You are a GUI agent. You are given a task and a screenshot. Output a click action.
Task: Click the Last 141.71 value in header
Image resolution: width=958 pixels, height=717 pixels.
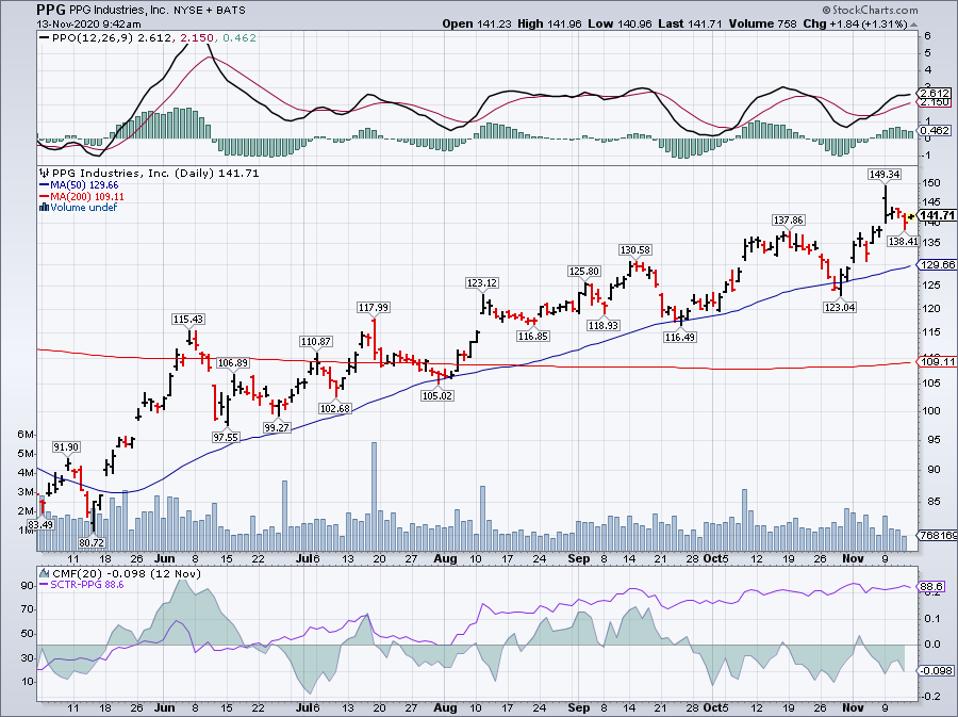click(690, 24)
